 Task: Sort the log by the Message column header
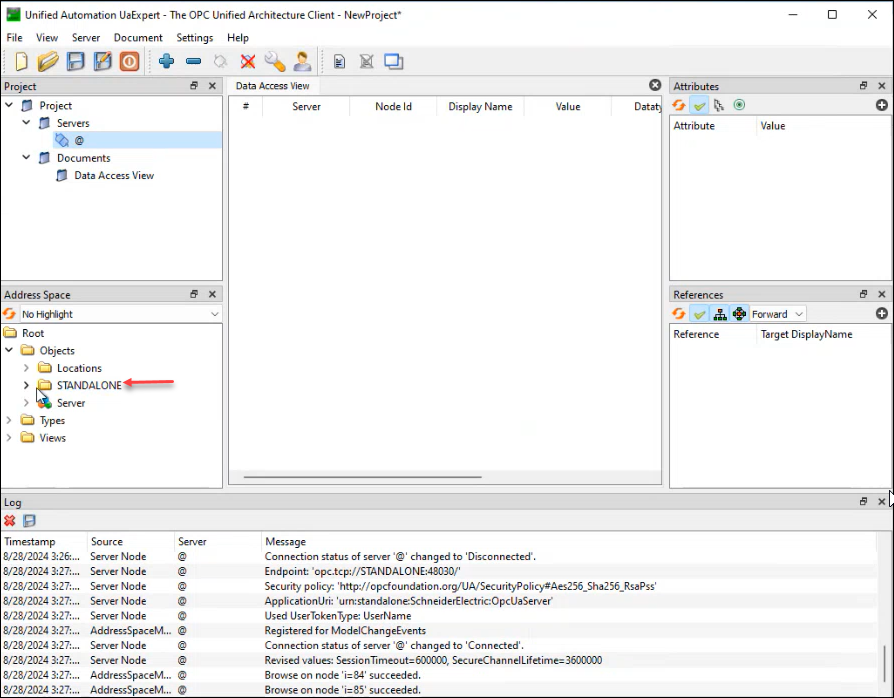[x=568, y=542]
